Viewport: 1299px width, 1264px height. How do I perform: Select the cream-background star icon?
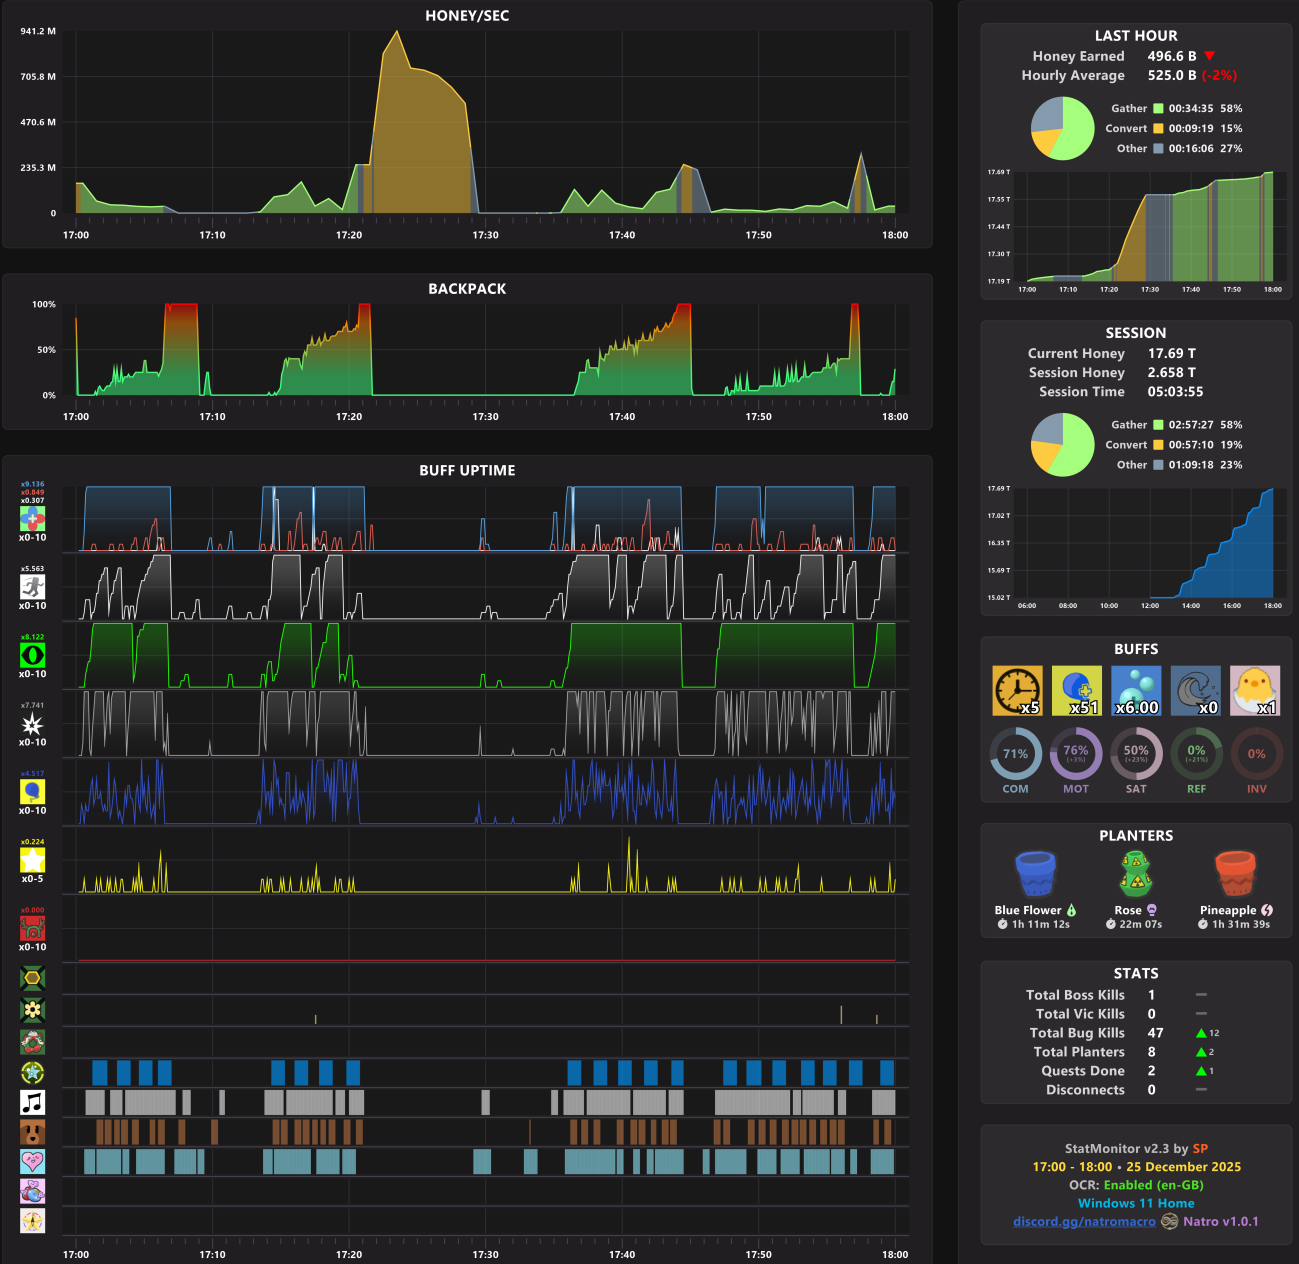point(33,1221)
